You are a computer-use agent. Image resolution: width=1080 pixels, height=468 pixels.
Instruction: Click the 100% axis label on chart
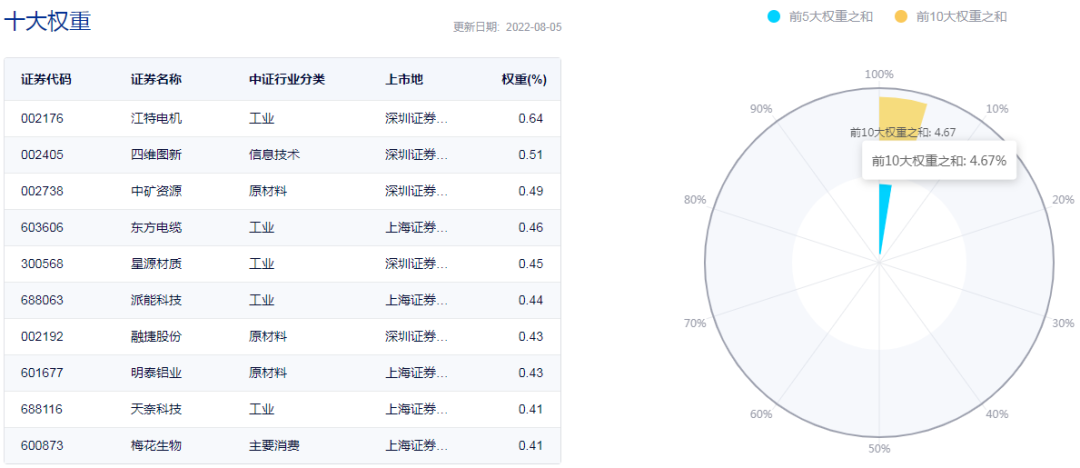point(879,74)
